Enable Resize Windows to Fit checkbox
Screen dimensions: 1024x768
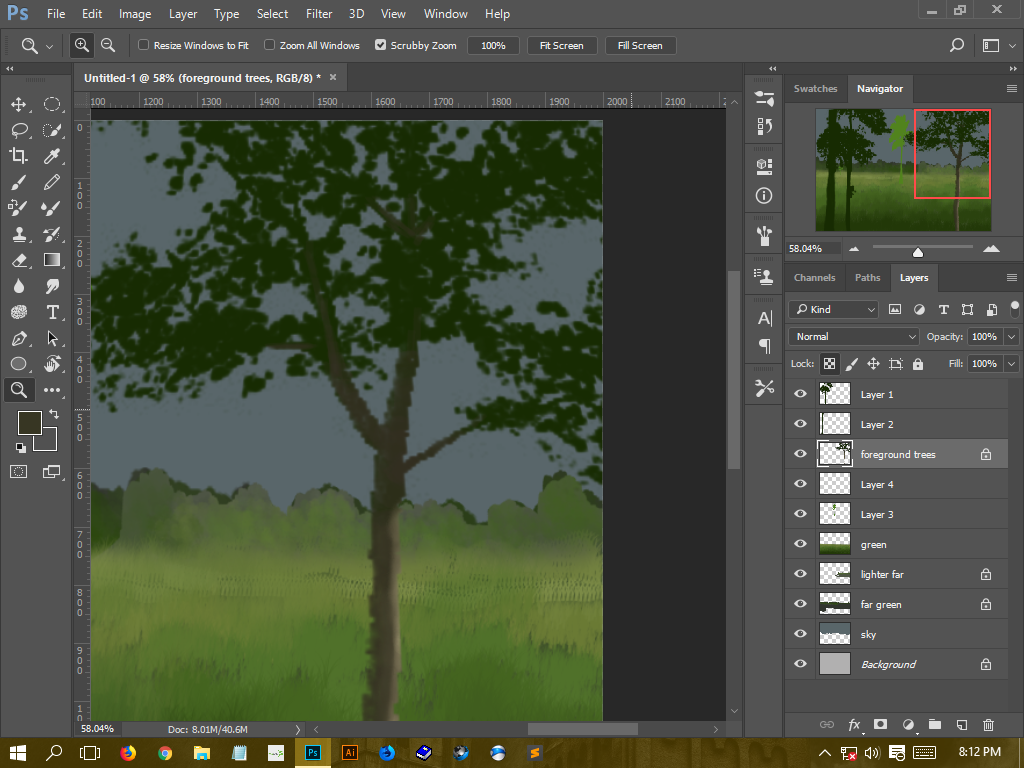(143, 45)
